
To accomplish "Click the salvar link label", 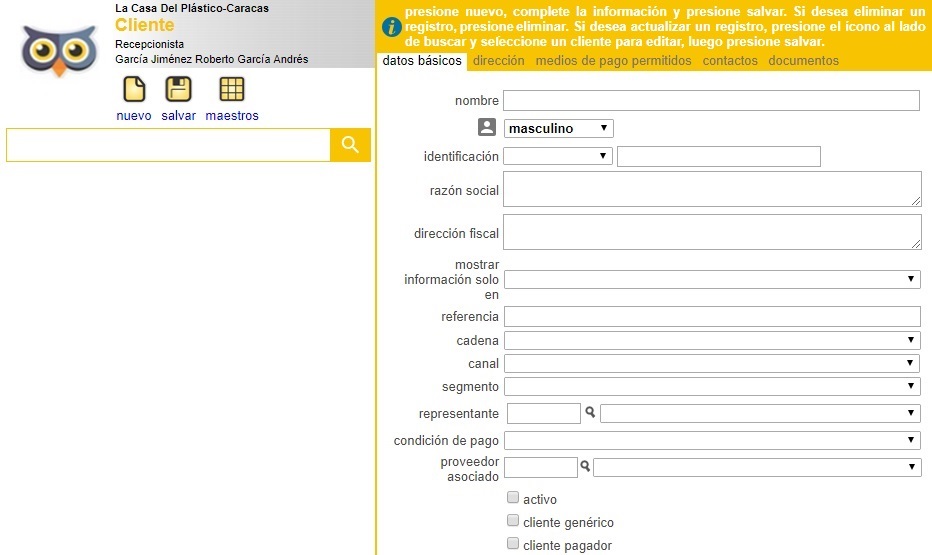I will [178, 116].
